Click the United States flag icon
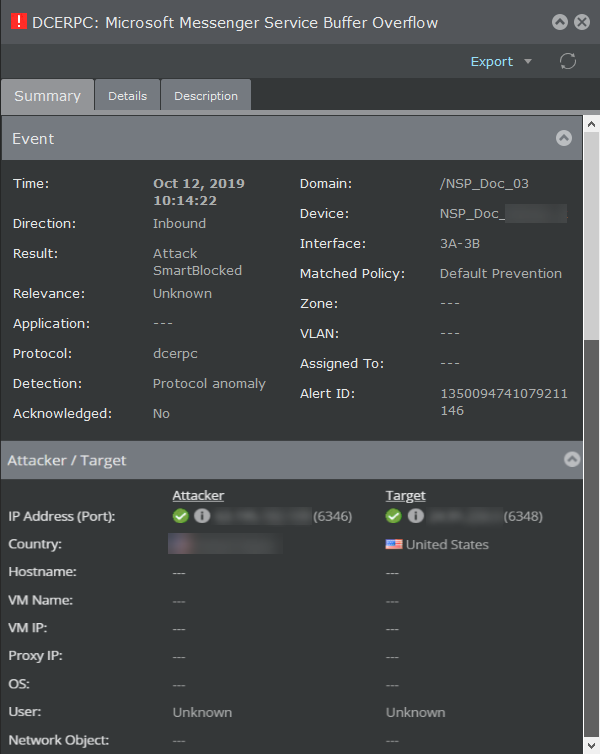Image resolution: width=600 pixels, height=754 pixels. 394,544
